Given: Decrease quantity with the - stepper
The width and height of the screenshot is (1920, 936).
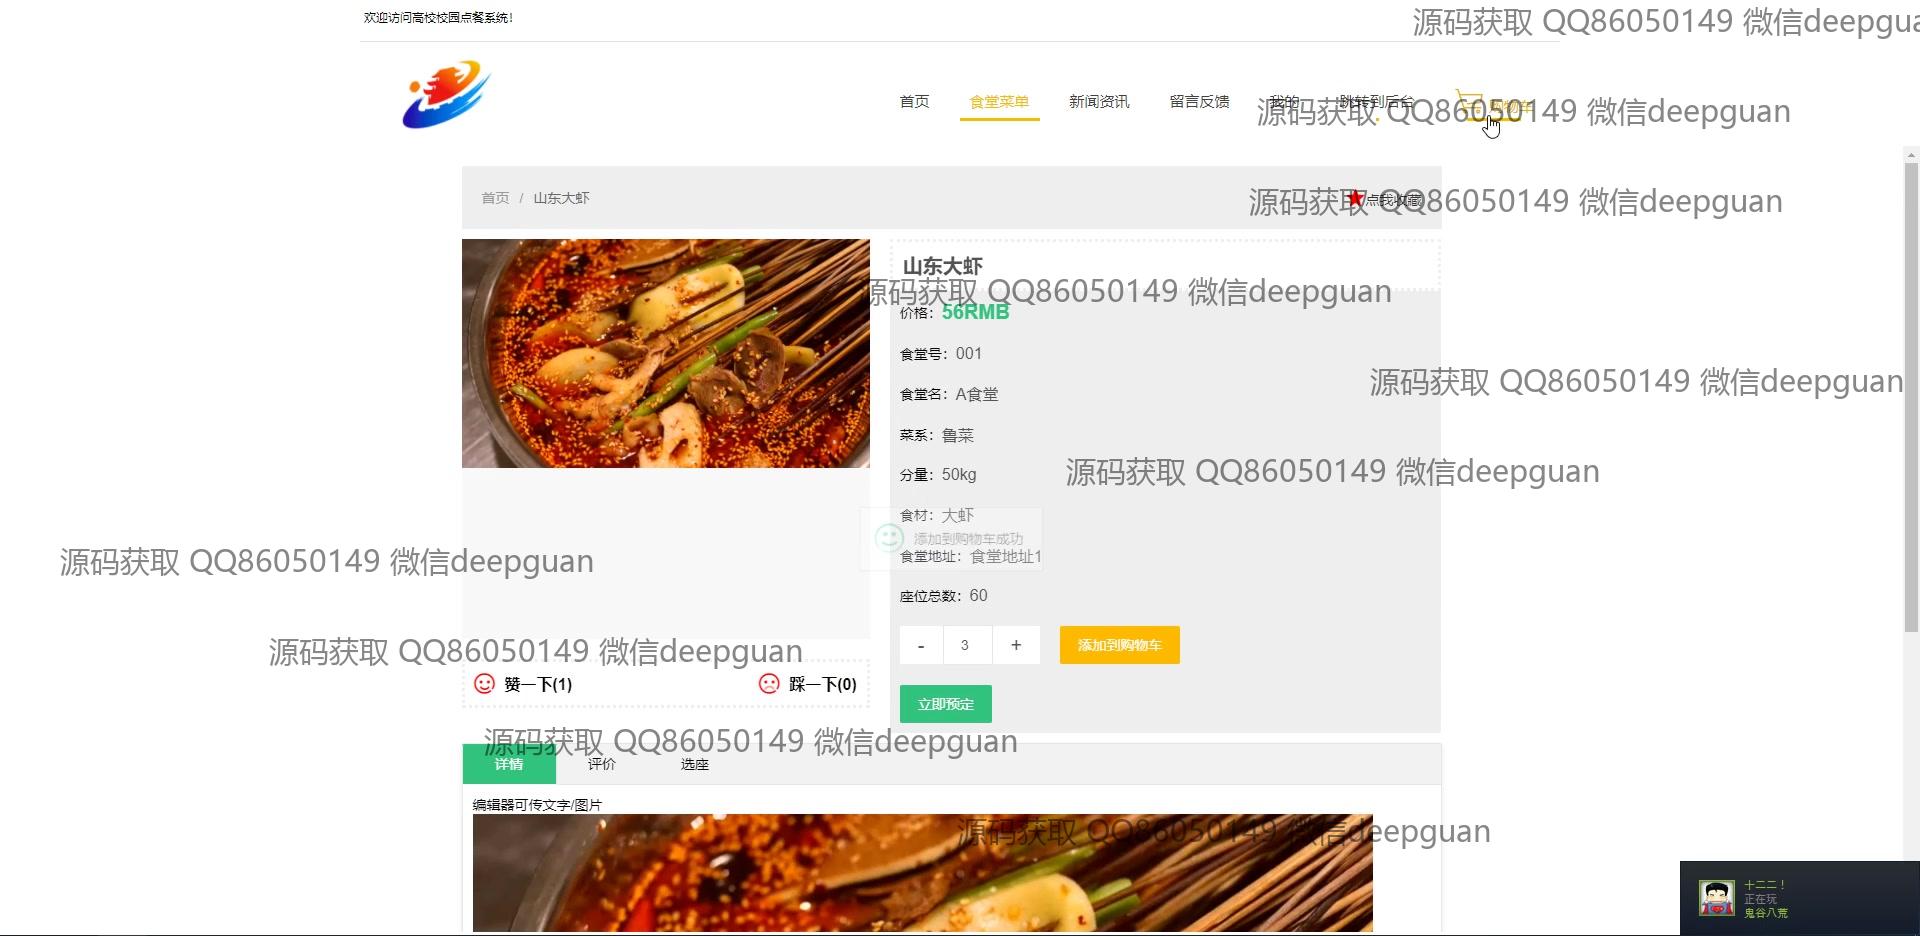Looking at the screenshot, I should [x=920, y=645].
